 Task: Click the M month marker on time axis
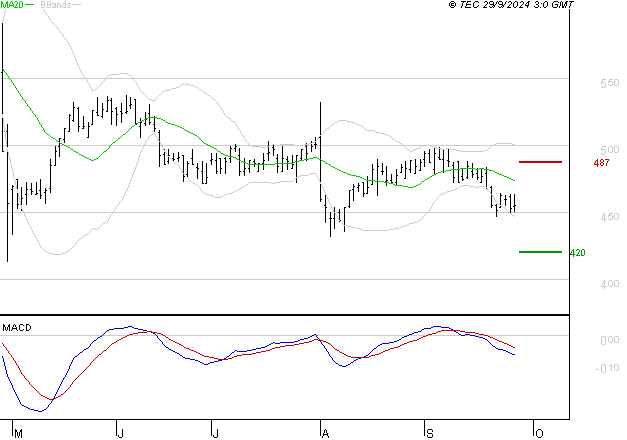point(18,434)
